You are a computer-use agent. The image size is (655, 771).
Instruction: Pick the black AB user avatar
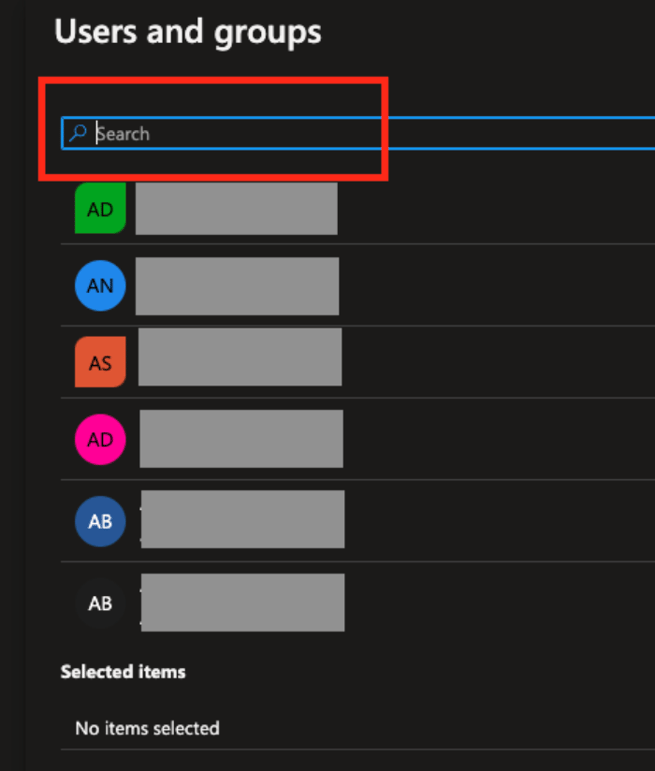coord(100,603)
